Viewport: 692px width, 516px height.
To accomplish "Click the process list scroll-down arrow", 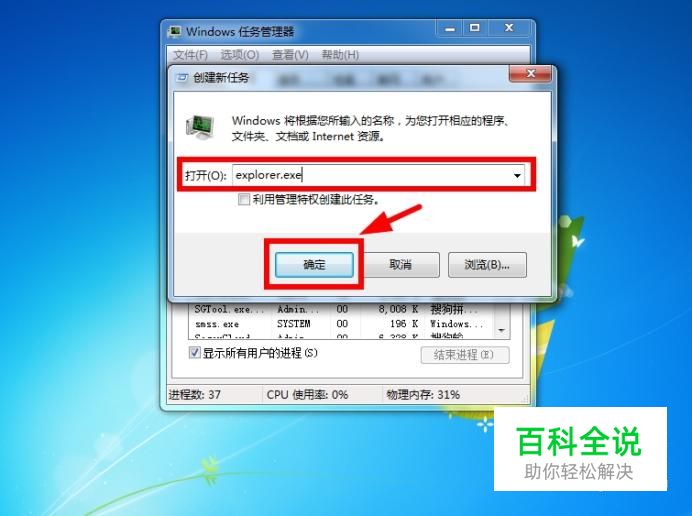I will 501,330.
